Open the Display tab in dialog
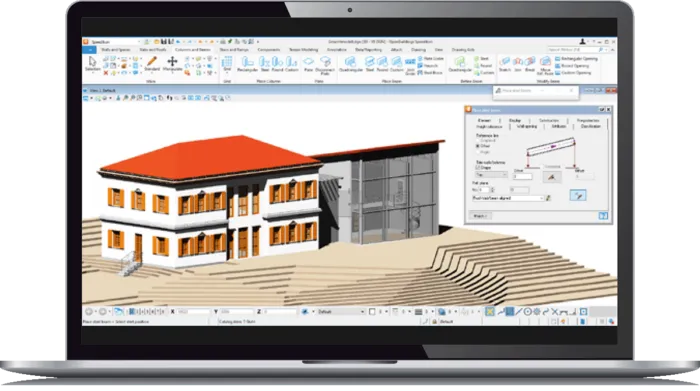 pyautogui.click(x=515, y=121)
